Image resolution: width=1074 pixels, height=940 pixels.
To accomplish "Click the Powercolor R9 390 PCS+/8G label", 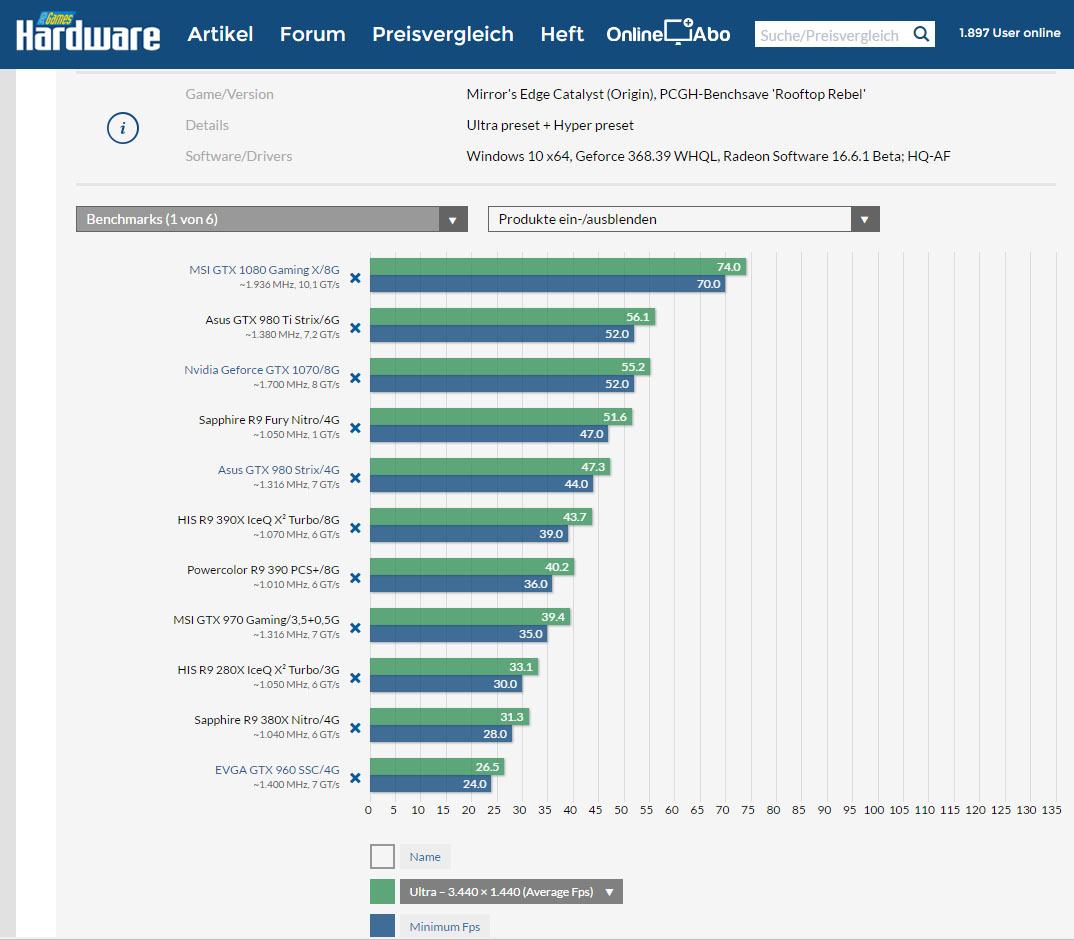I will [x=263, y=570].
